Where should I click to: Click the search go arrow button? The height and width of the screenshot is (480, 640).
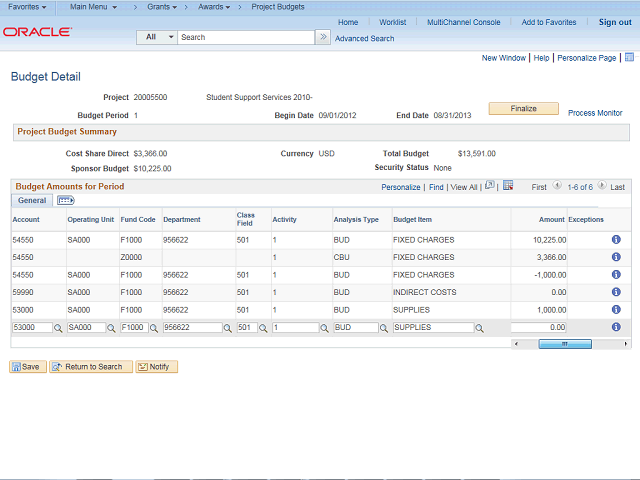coord(323,37)
